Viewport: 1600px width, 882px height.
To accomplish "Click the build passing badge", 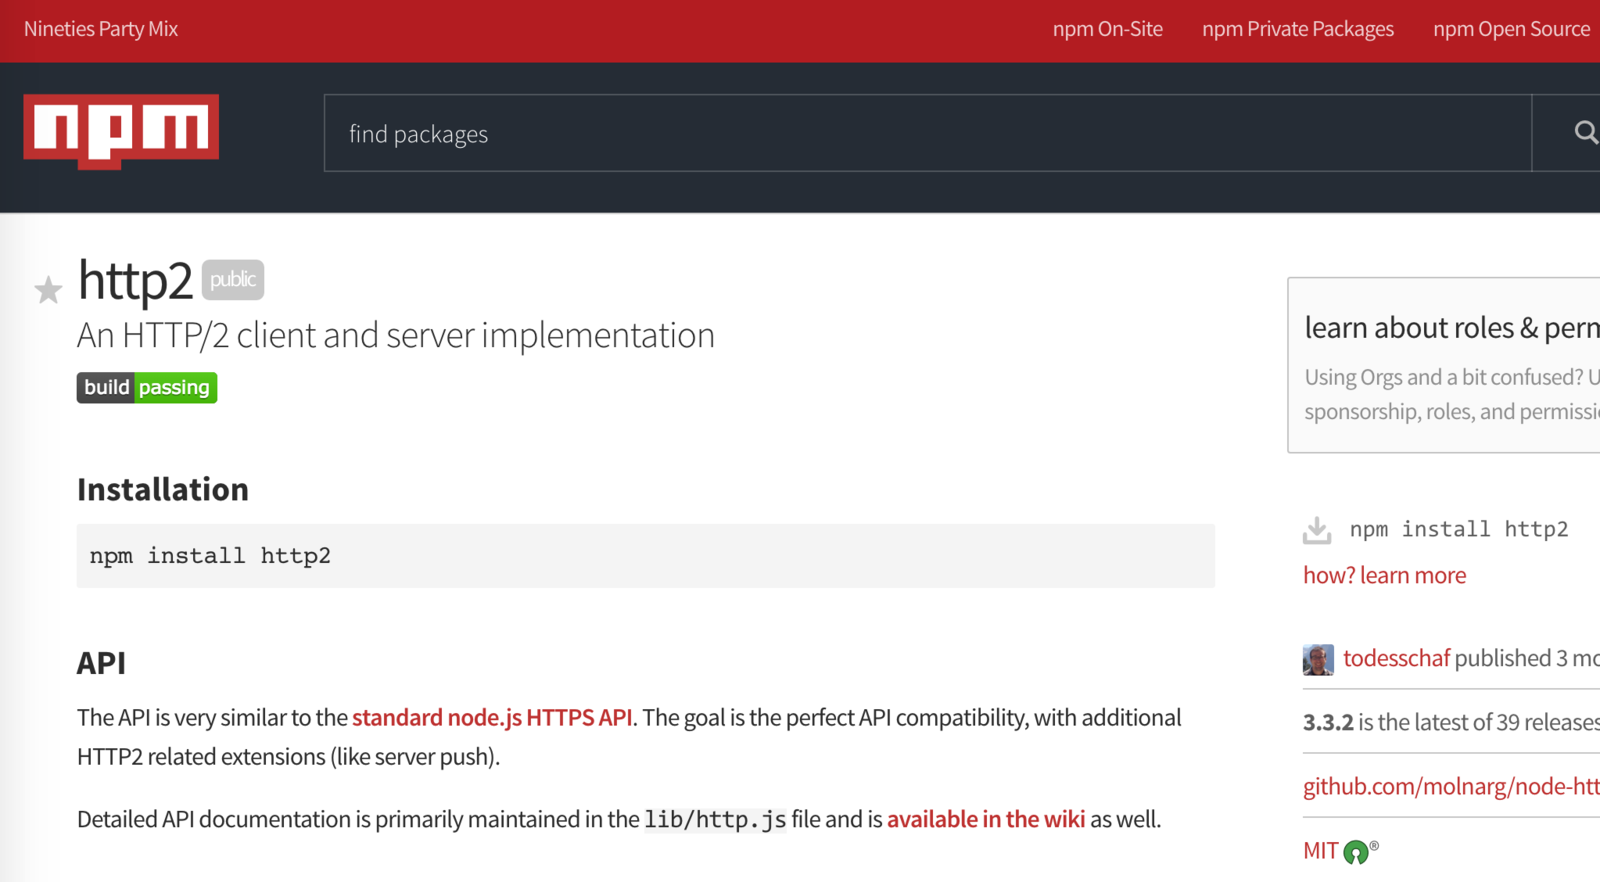I will click(147, 388).
